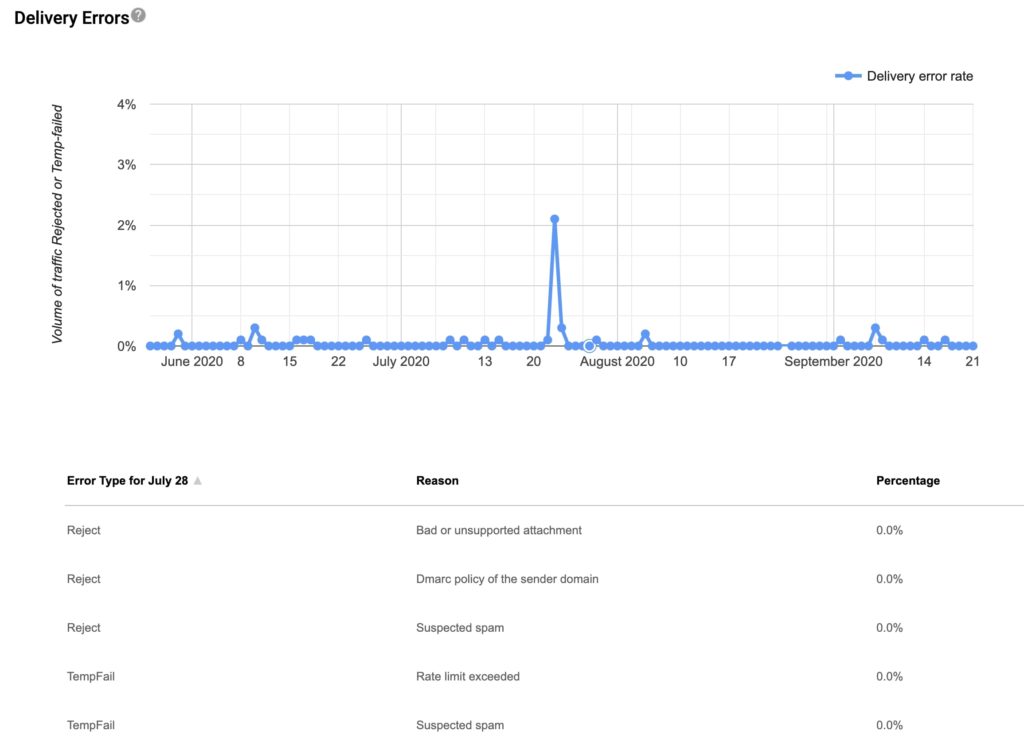This screenshot has height=754, width=1024.
Task: Click the last data point on chart
Action: 973,346
